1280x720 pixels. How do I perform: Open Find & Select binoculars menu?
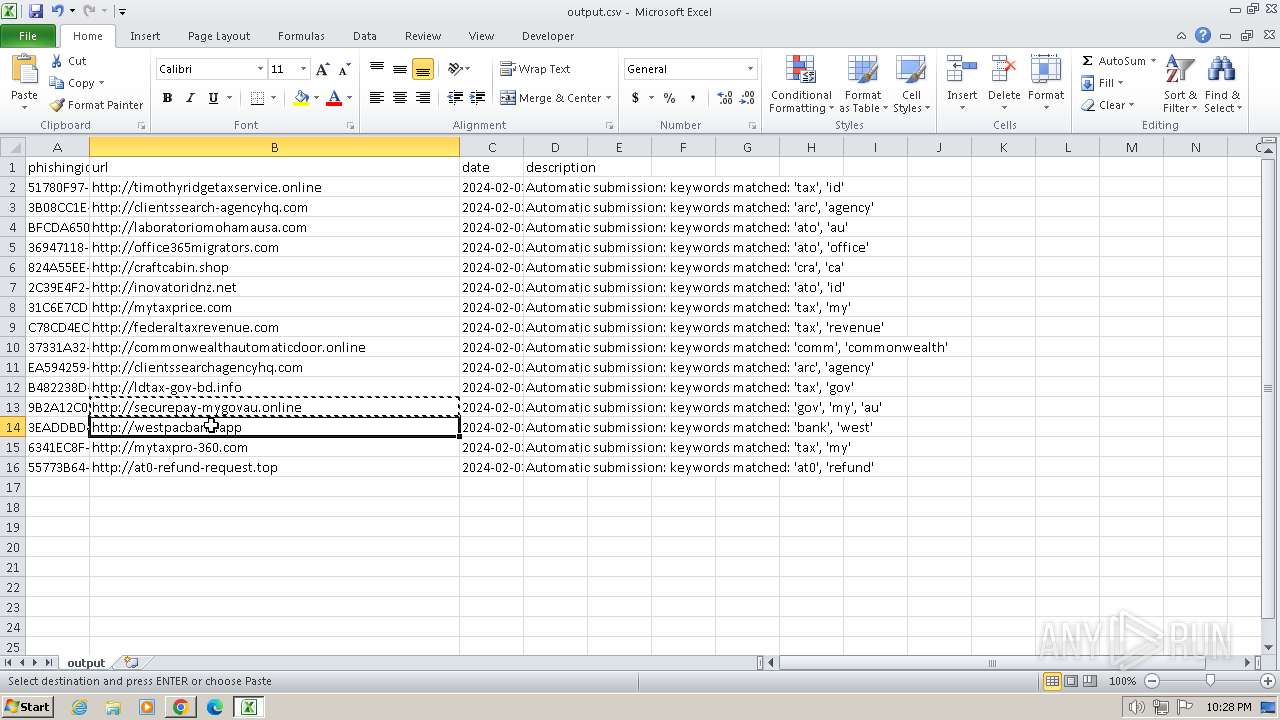[1222, 85]
